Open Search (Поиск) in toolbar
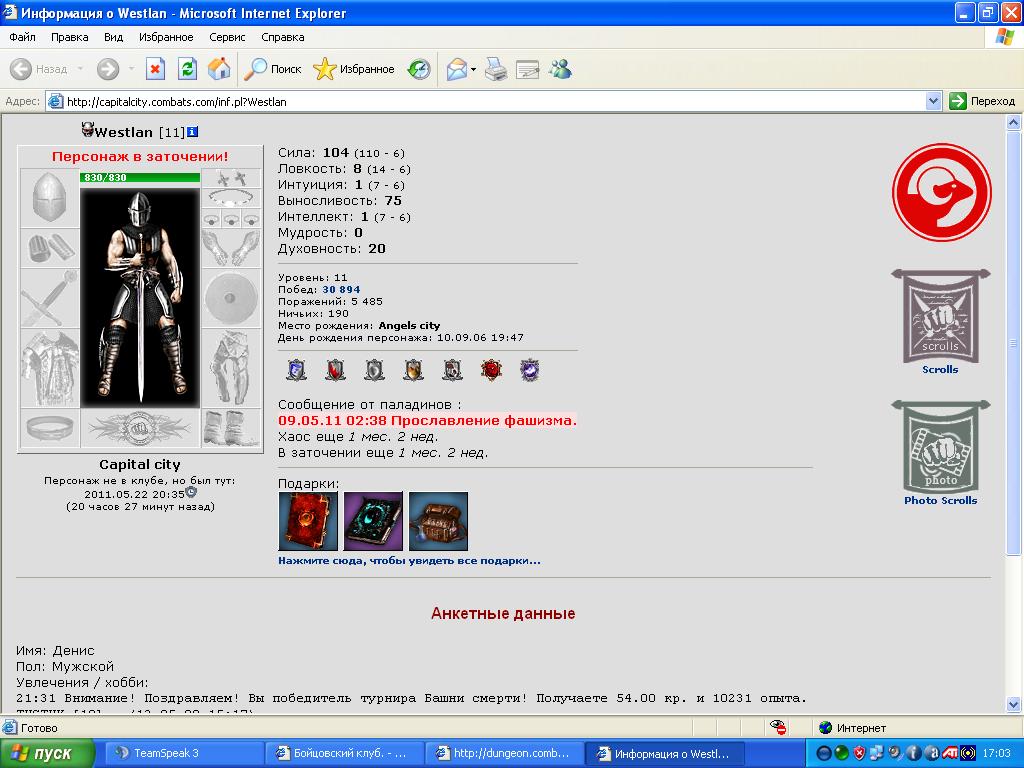This screenshot has height=768, width=1024. tap(272, 69)
